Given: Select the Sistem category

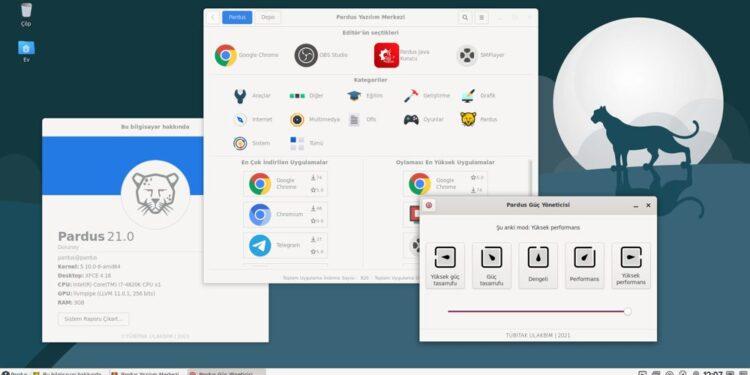Looking at the screenshot, I should (x=252, y=143).
